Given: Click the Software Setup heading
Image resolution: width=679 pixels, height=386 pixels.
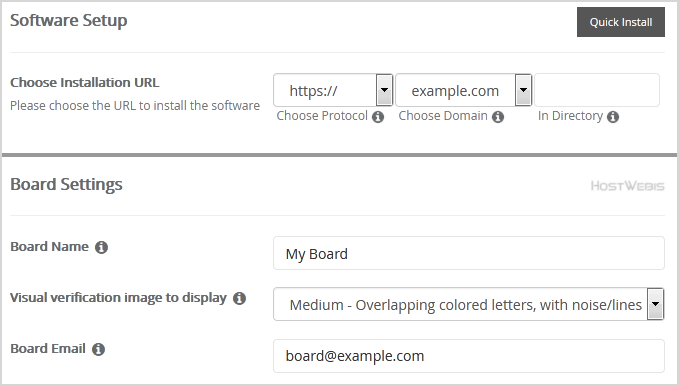Looking at the screenshot, I should pos(68,20).
